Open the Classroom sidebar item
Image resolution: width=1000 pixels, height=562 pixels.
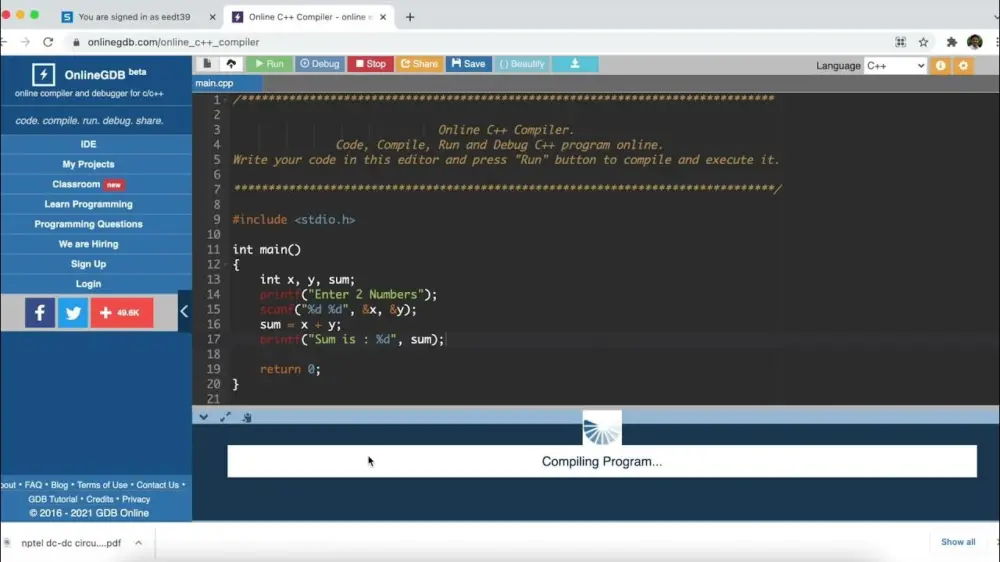tap(88, 184)
